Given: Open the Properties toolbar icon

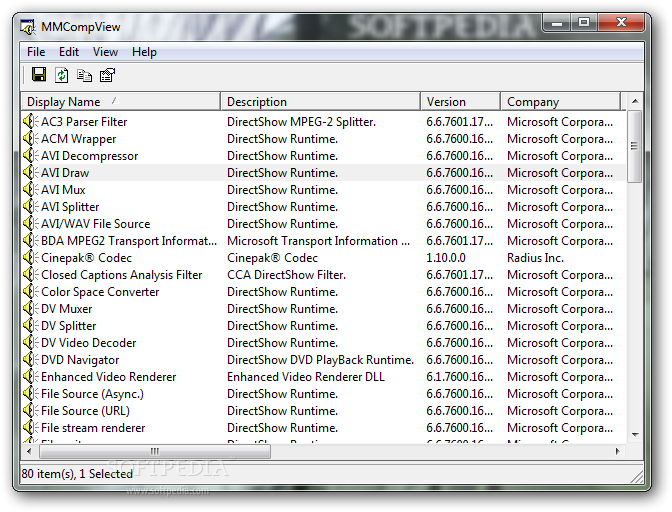Looking at the screenshot, I should (107, 75).
